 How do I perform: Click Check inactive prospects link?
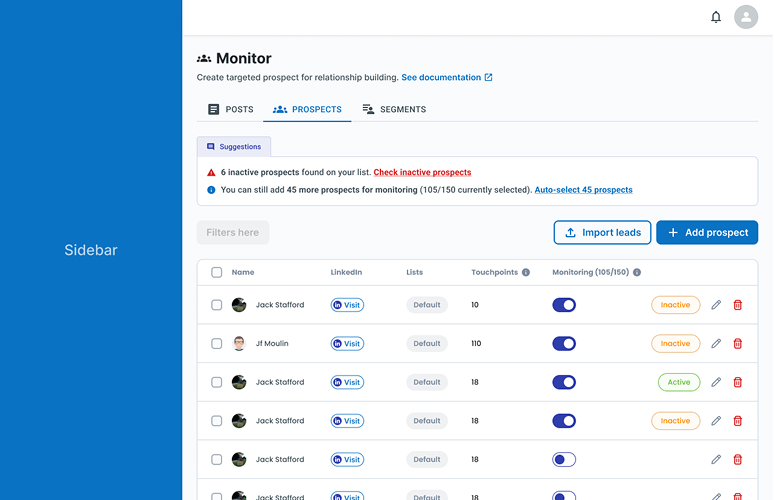(x=422, y=172)
